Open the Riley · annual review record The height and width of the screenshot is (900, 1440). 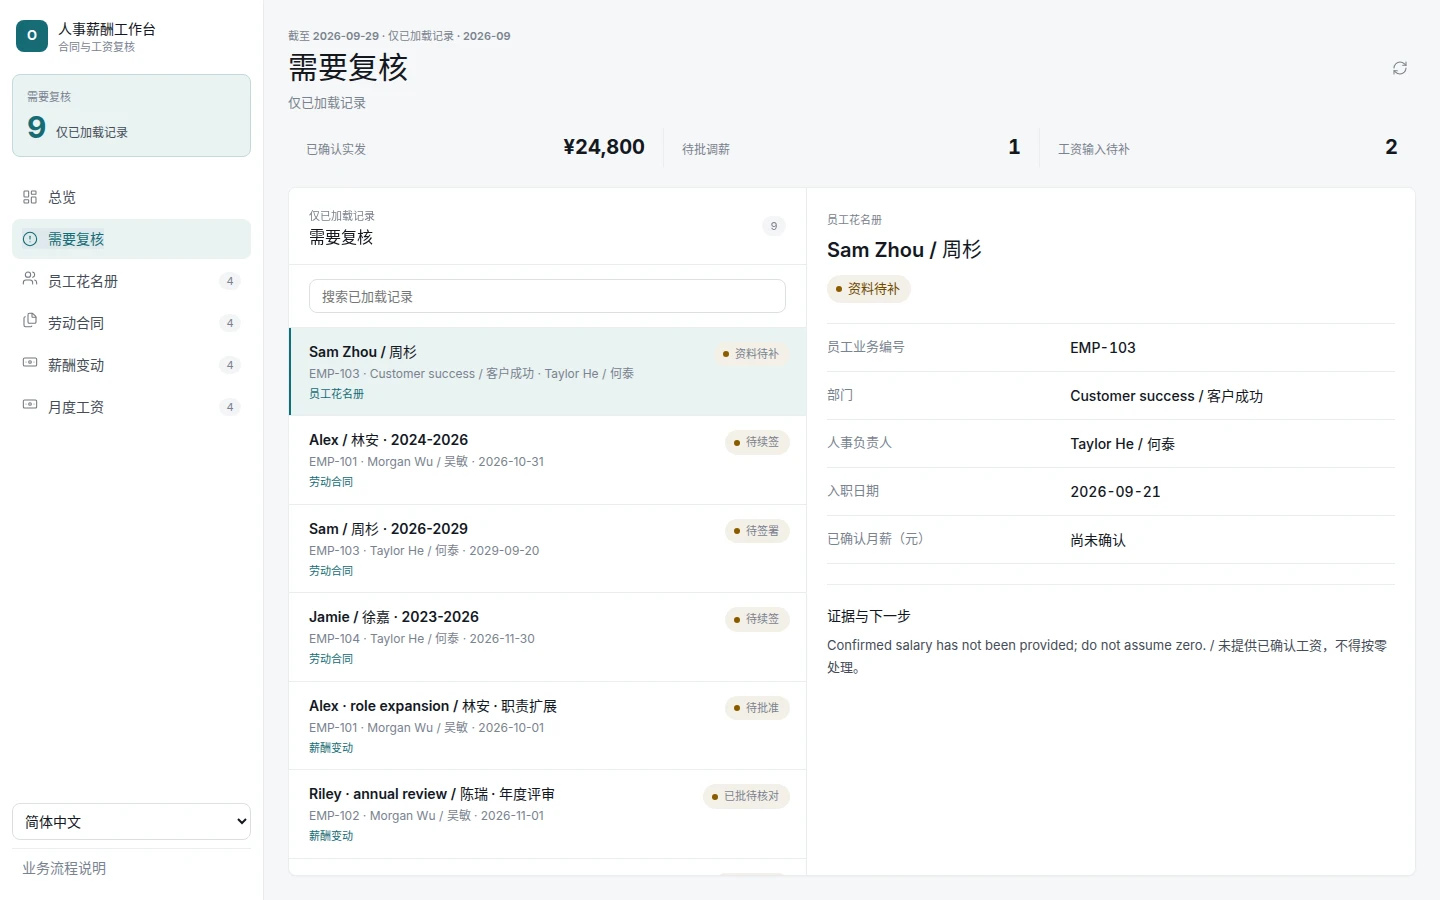coord(547,814)
